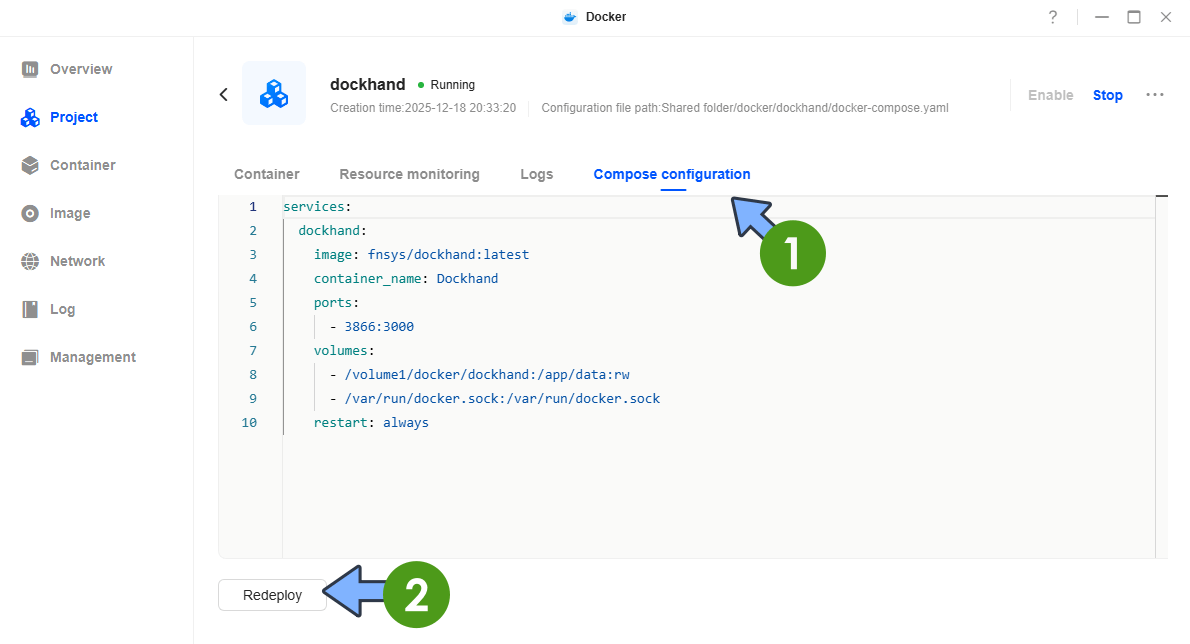Screen dimensions: 1190x644
Task: Switch to the Container tab
Action: [266, 174]
